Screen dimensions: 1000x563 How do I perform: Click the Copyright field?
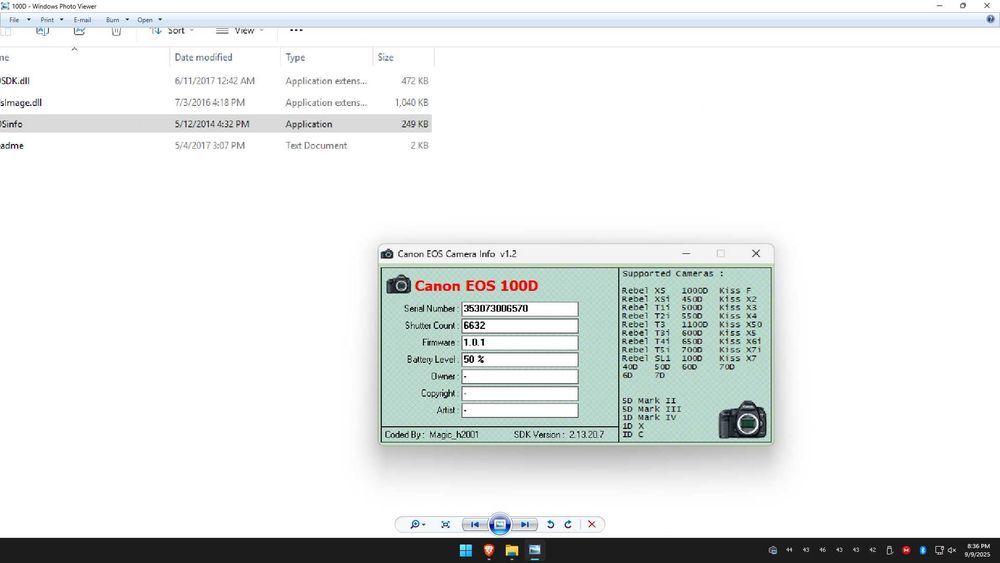coord(520,393)
